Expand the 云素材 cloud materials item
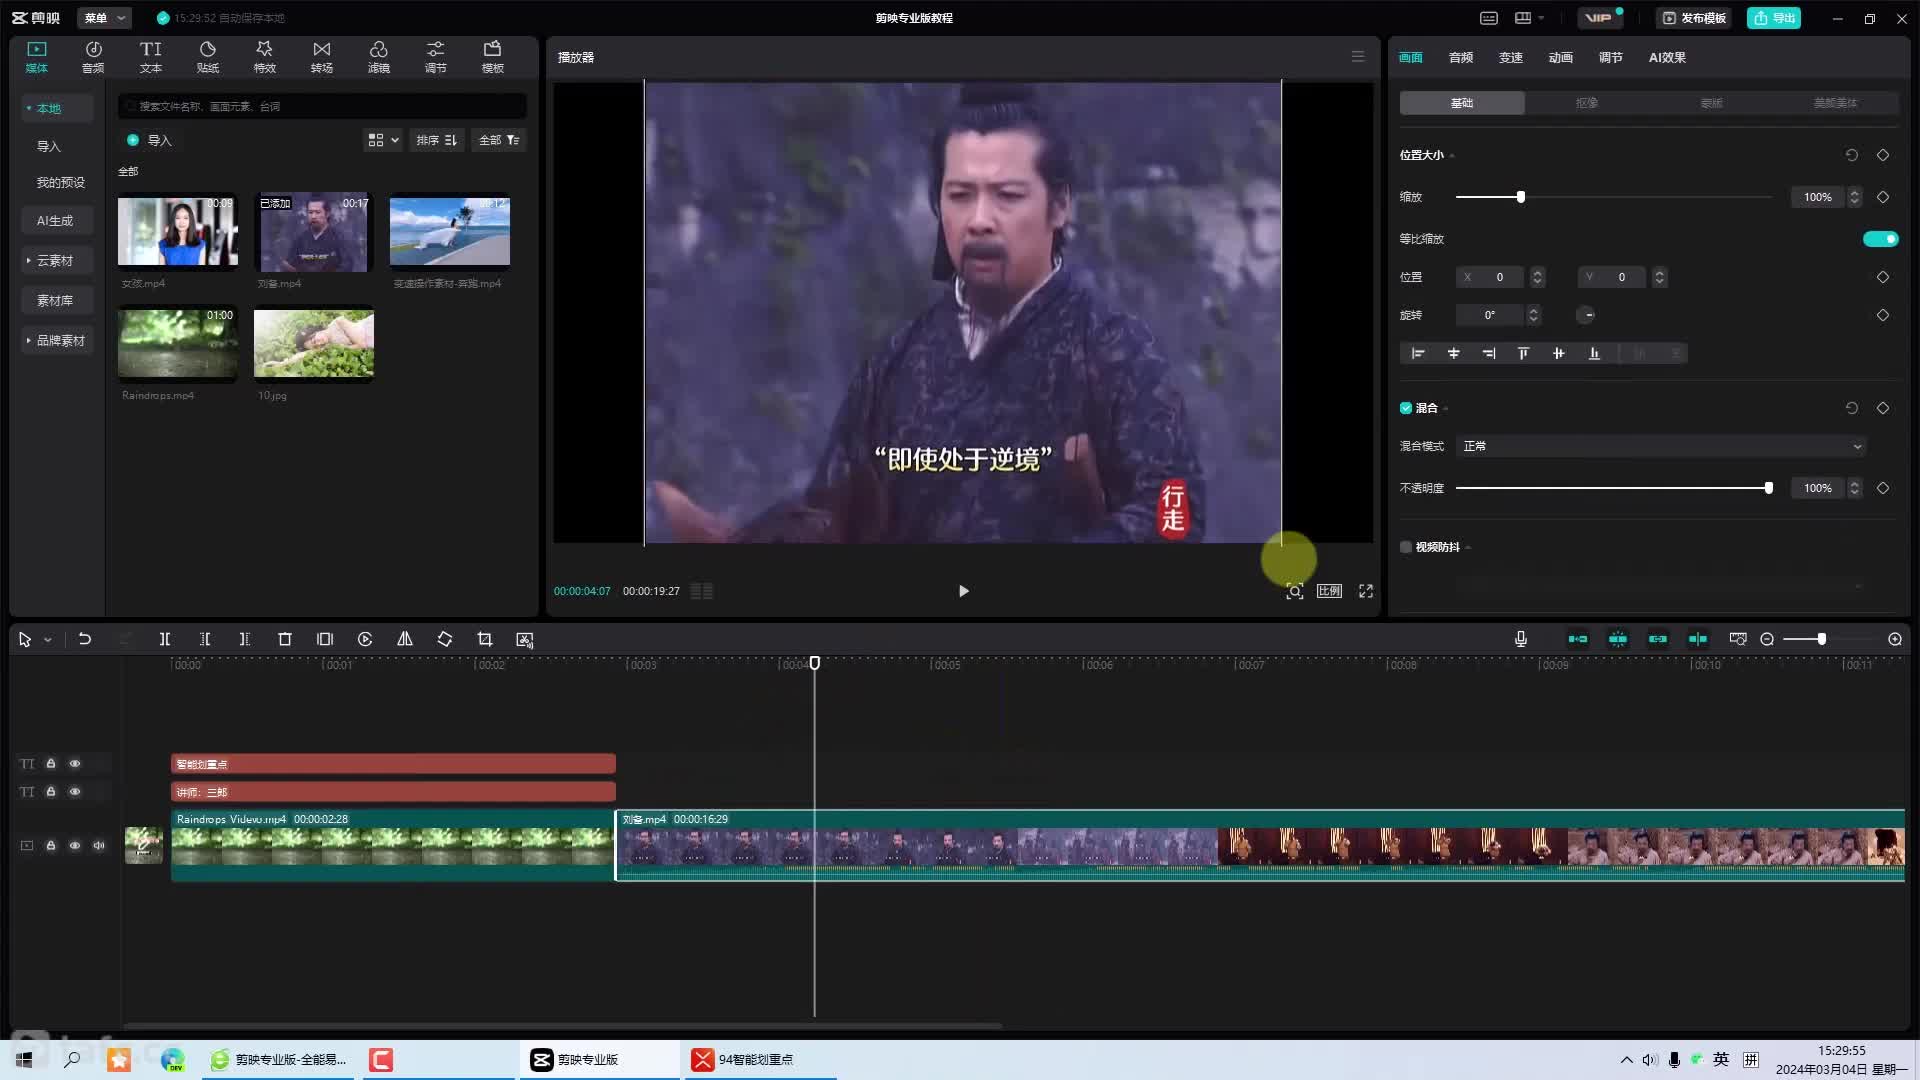This screenshot has width=1920, height=1080. (x=55, y=261)
